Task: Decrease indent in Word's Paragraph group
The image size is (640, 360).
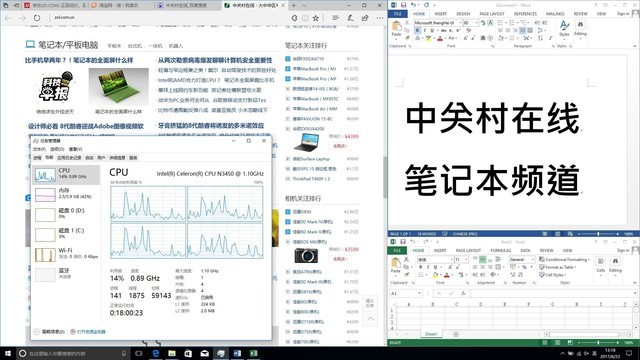Action: click(538, 23)
